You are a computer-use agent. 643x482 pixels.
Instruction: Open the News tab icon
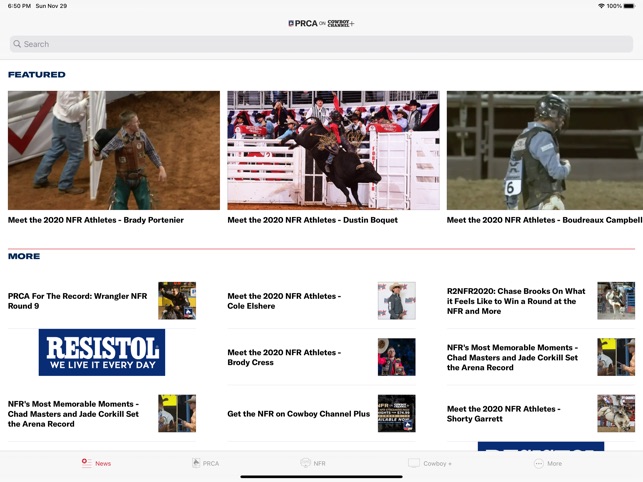point(87,463)
